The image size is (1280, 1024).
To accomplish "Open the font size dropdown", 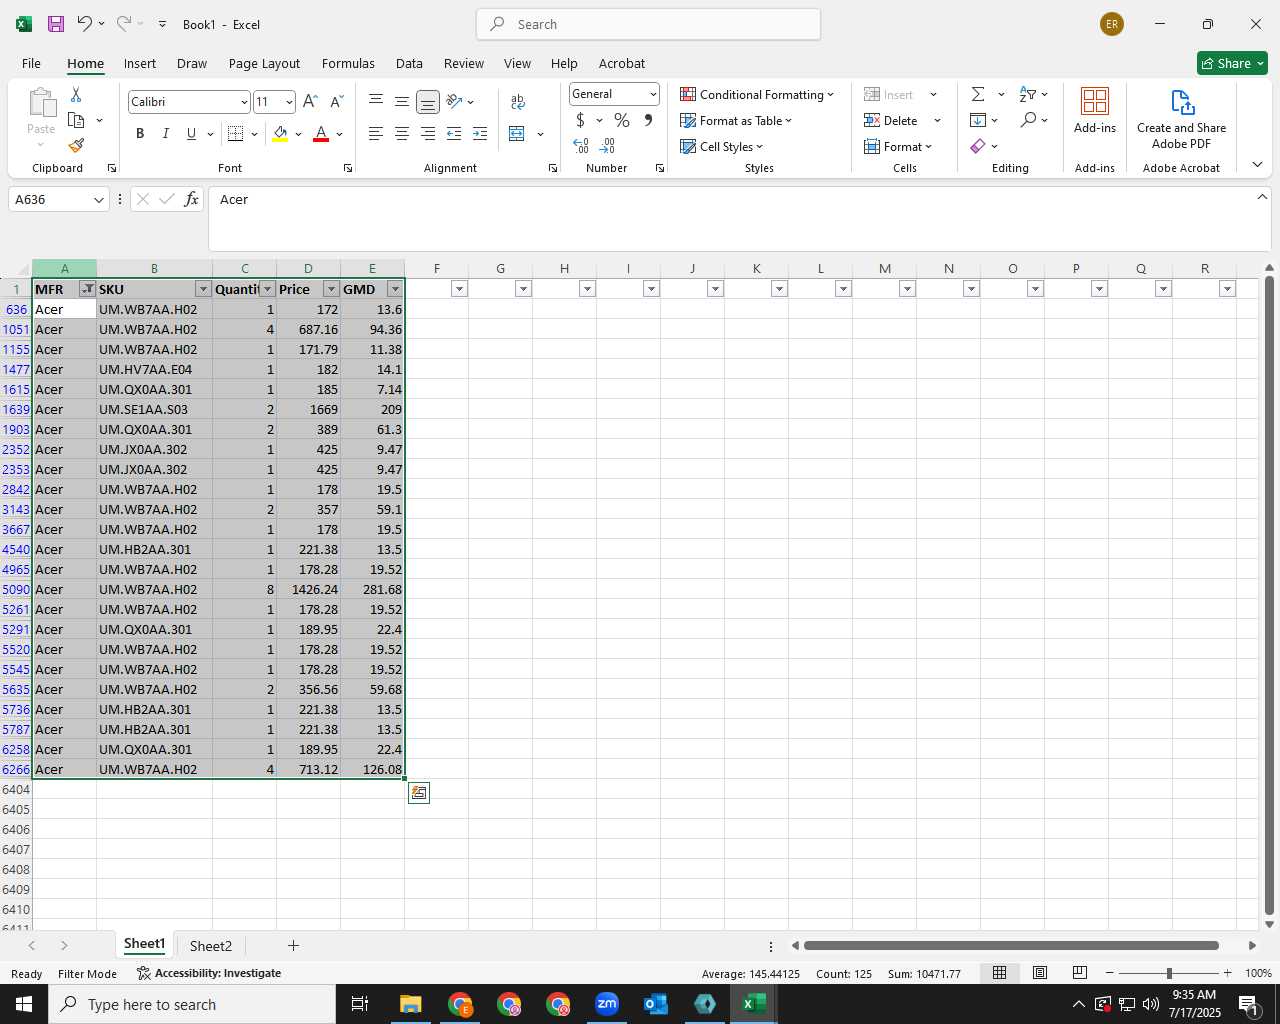I will click(289, 102).
